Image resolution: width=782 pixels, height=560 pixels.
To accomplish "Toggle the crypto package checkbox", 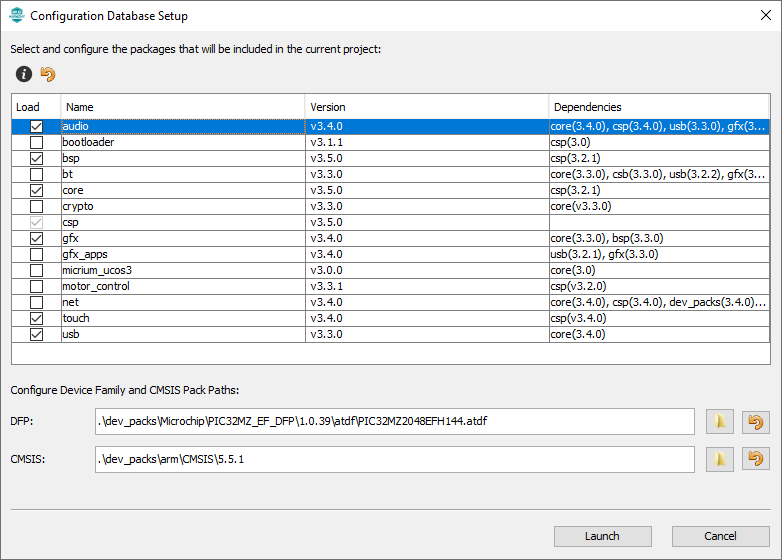I will 37,206.
